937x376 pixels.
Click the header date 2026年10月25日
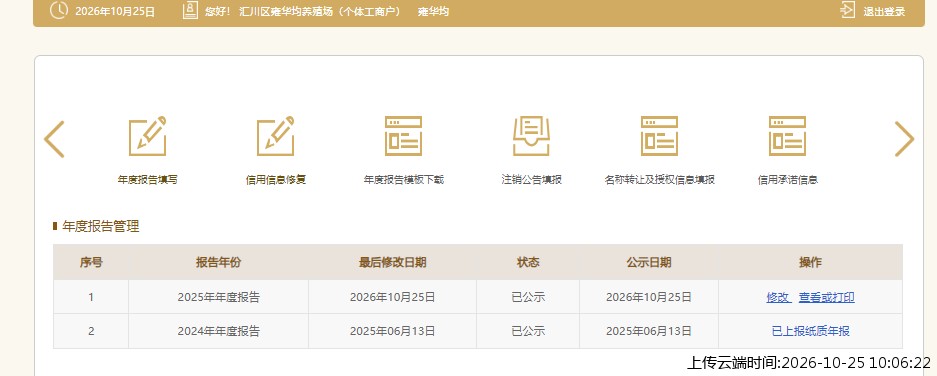115,11
